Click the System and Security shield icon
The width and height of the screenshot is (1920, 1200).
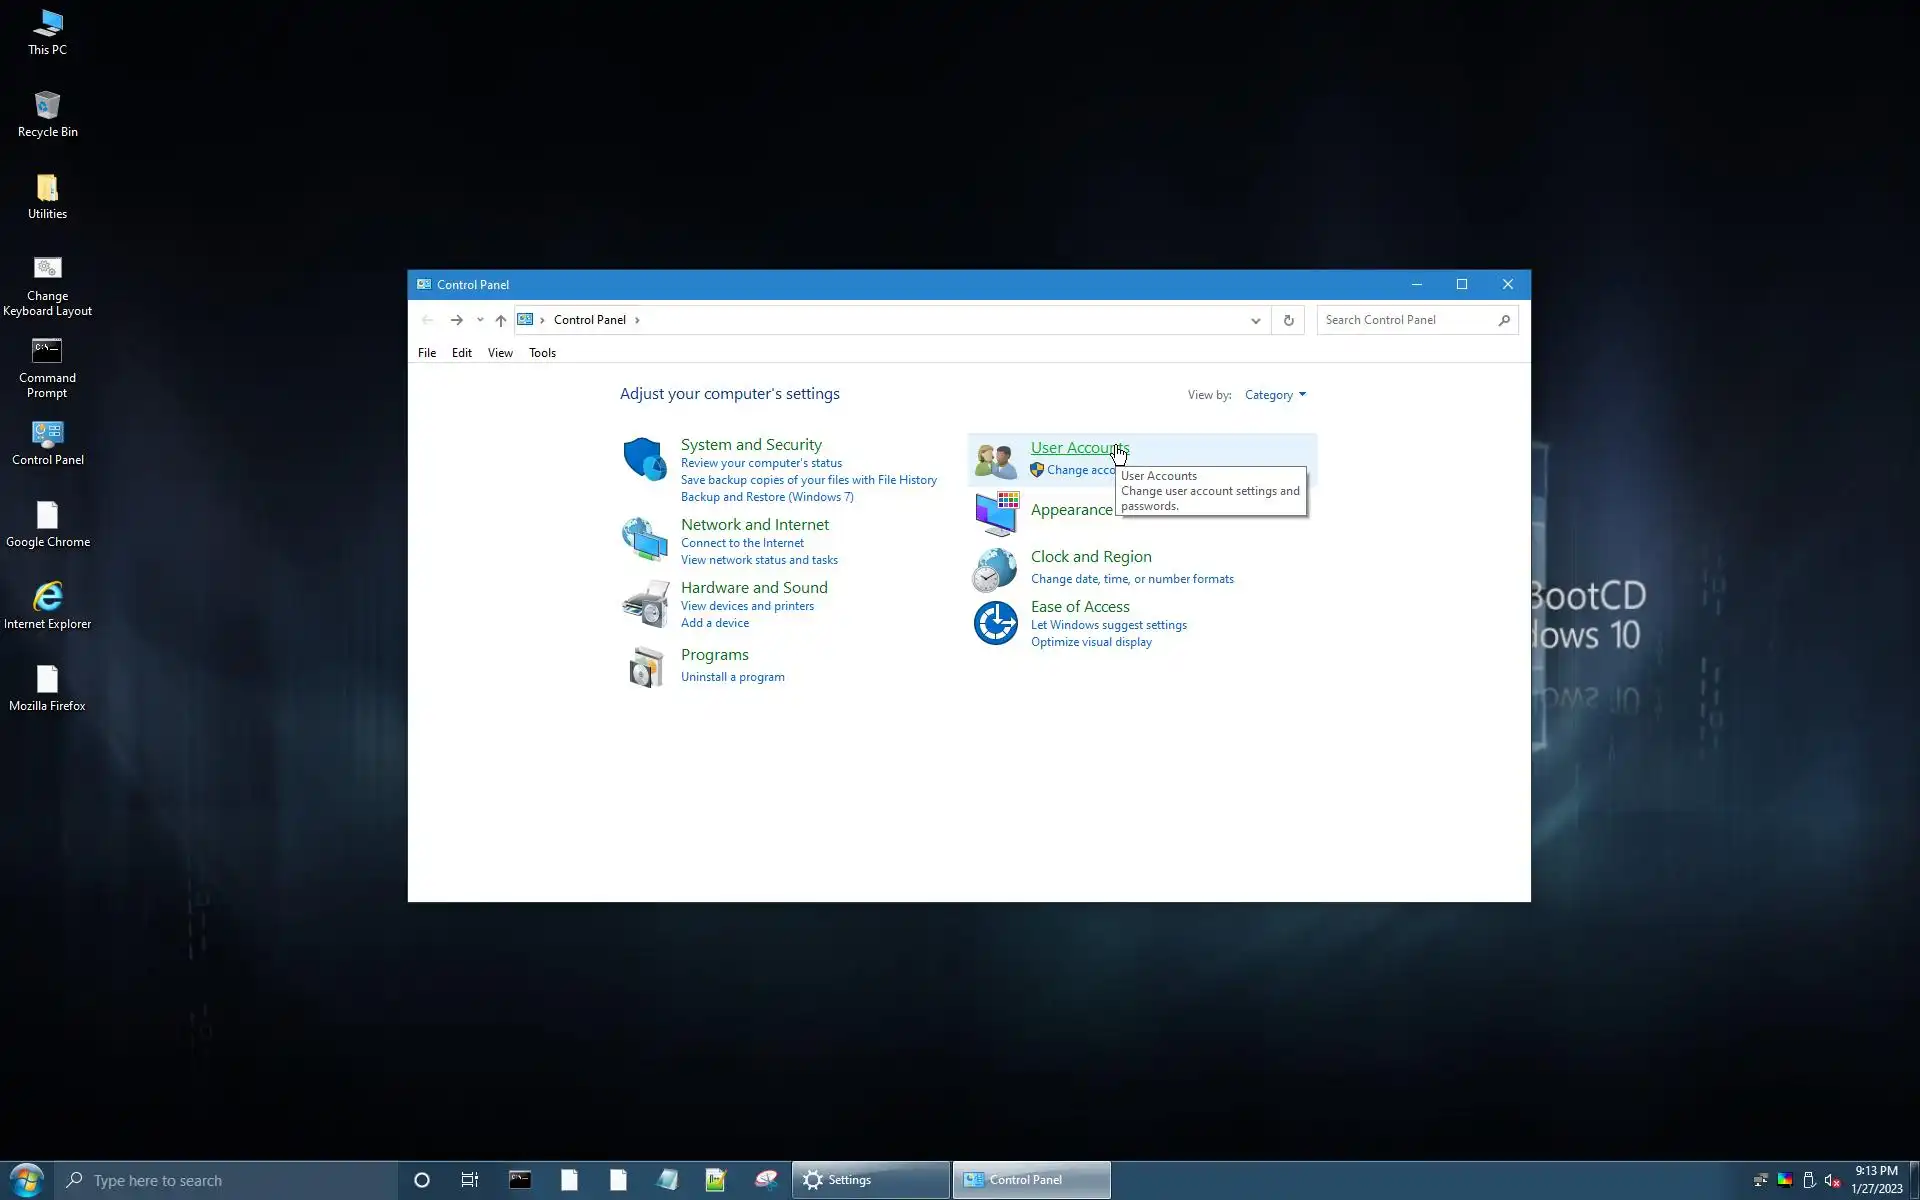tap(644, 459)
